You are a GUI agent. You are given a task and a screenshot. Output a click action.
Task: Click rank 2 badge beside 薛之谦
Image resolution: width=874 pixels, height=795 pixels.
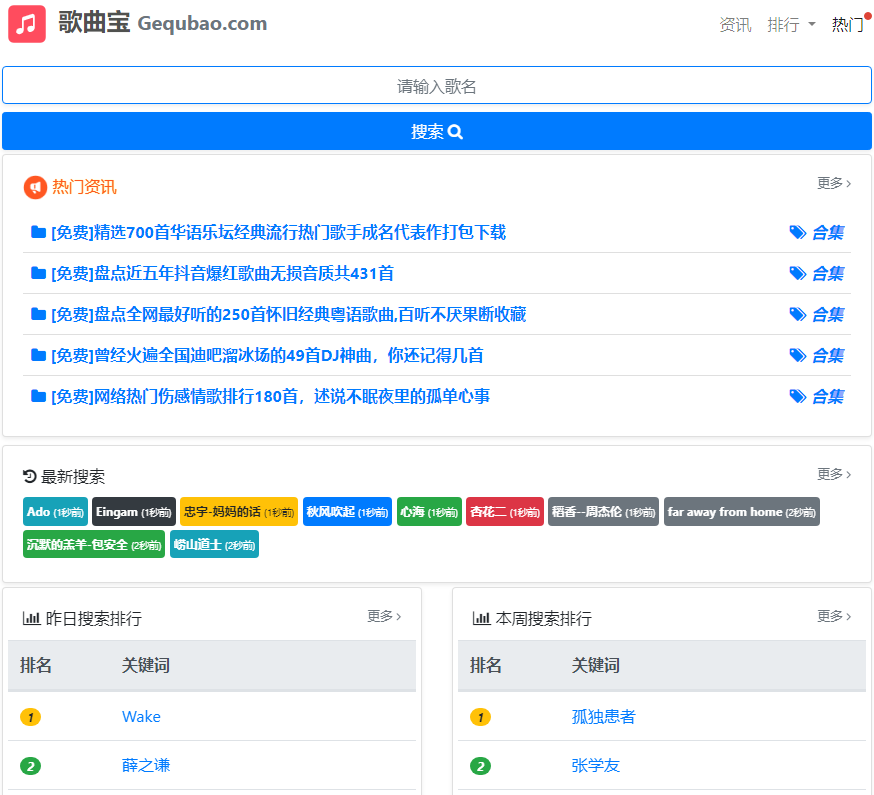31,767
